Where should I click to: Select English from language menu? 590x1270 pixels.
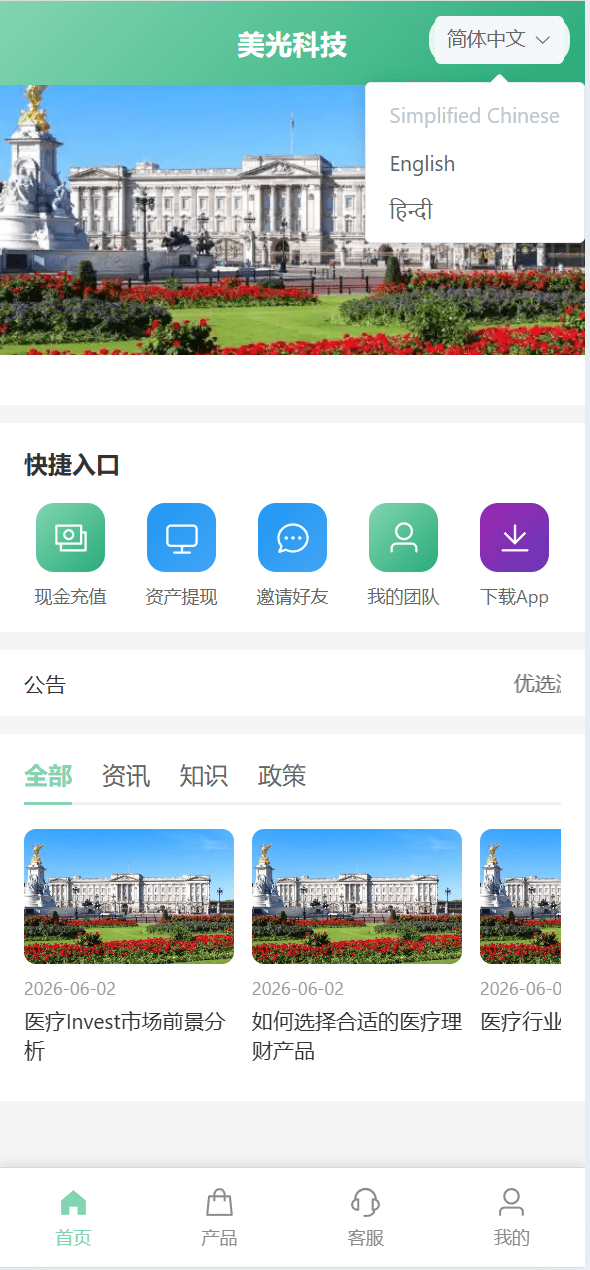click(422, 164)
